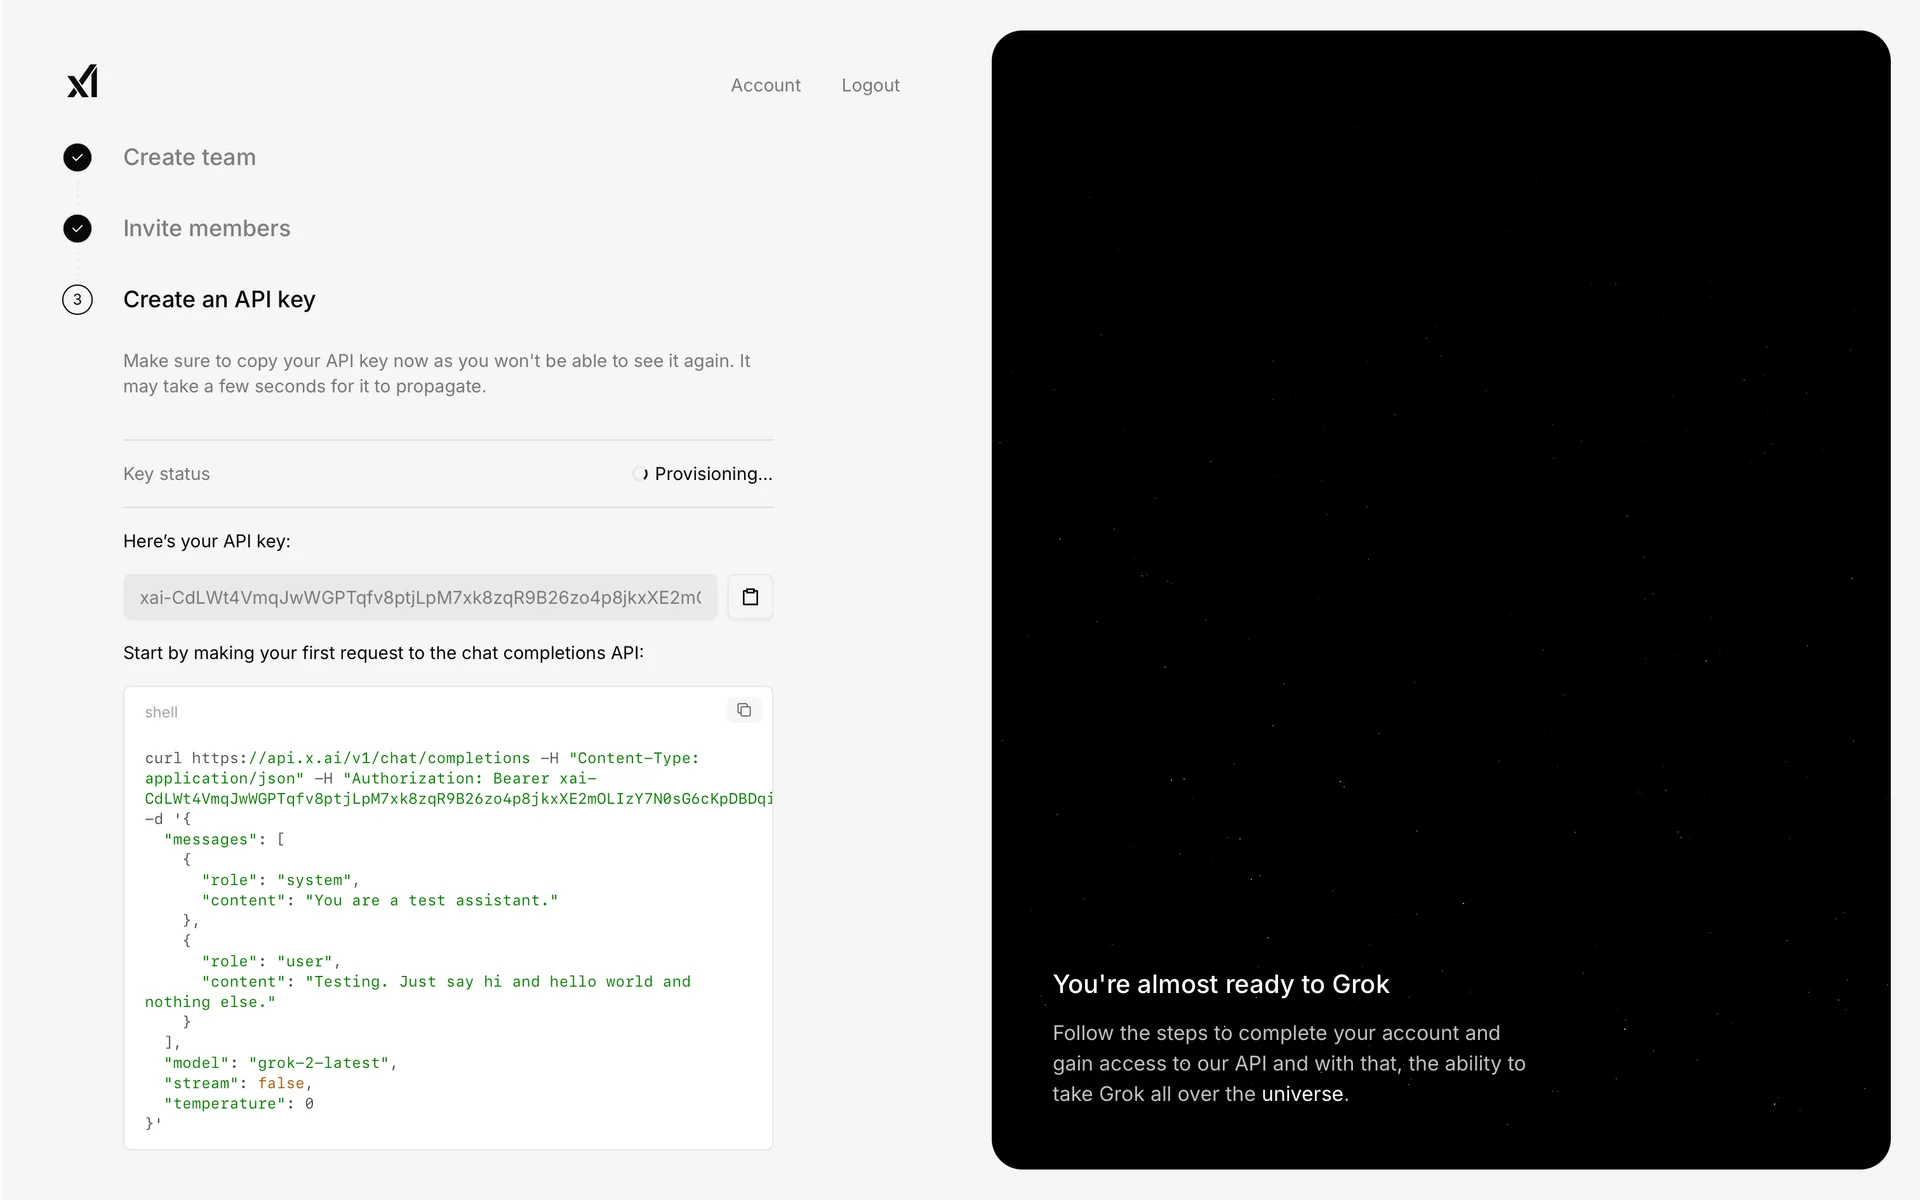
Task: Click inside the API key field
Action: (420, 597)
